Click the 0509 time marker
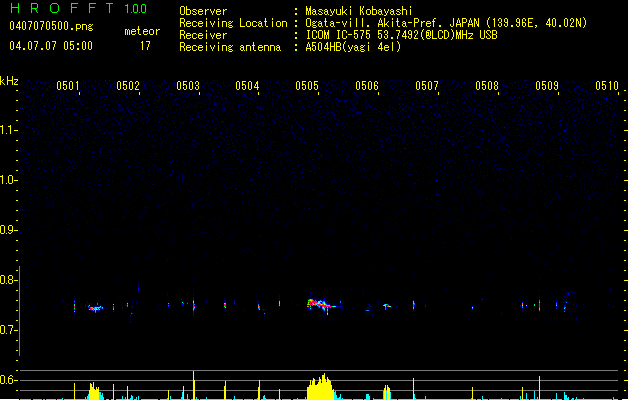 tap(547, 86)
